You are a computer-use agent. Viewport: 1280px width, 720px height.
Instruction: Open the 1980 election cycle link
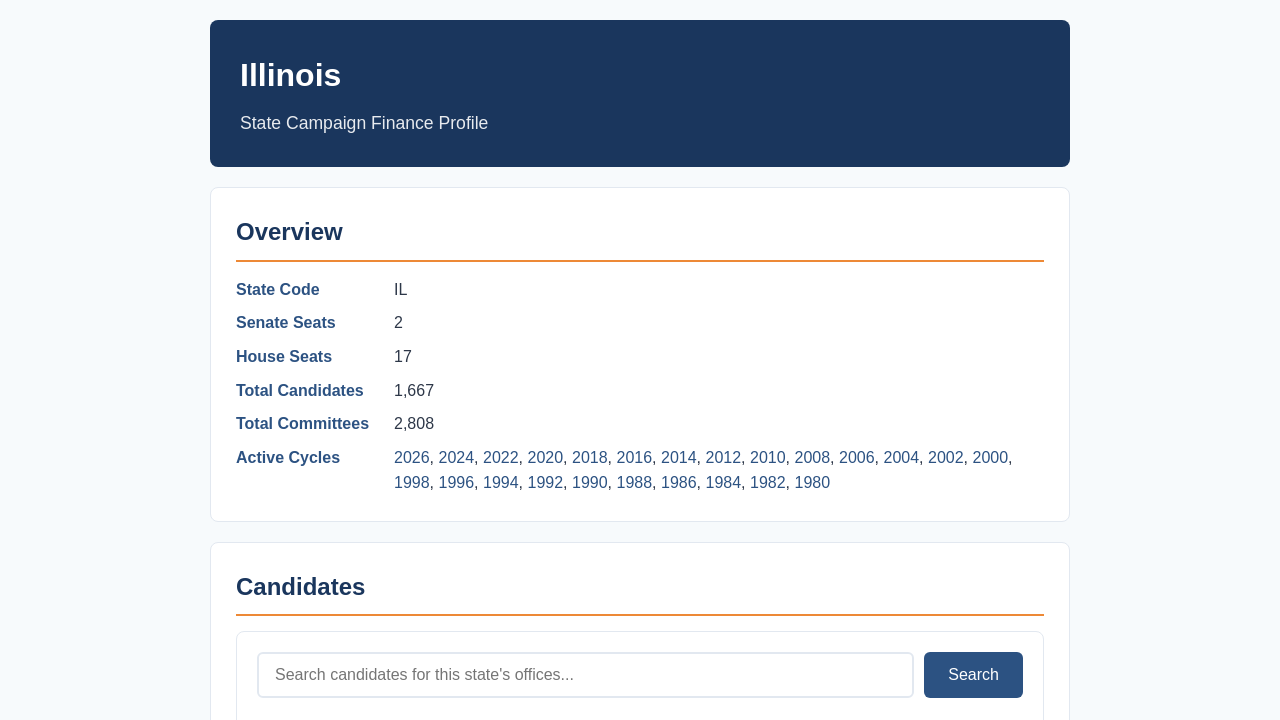[812, 483]
